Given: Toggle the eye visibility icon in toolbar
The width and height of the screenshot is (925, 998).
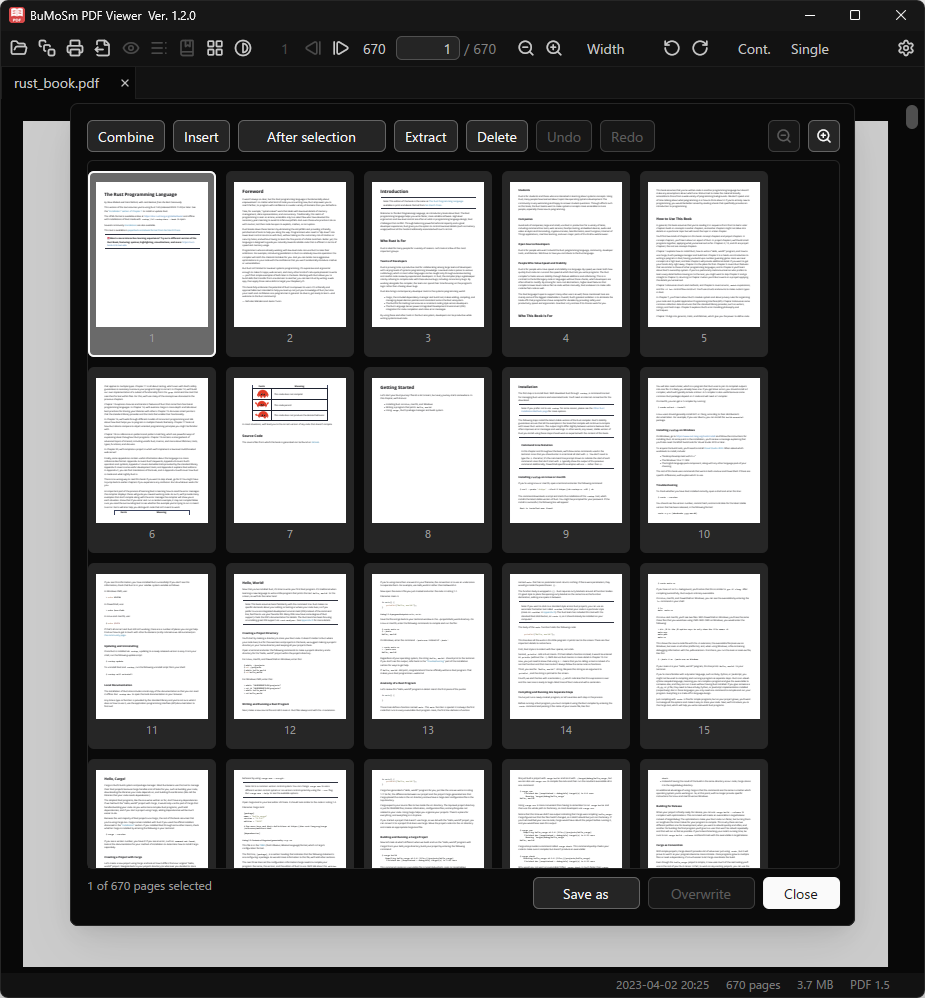Looking at the screenshot, I should (x=131, y=48).
